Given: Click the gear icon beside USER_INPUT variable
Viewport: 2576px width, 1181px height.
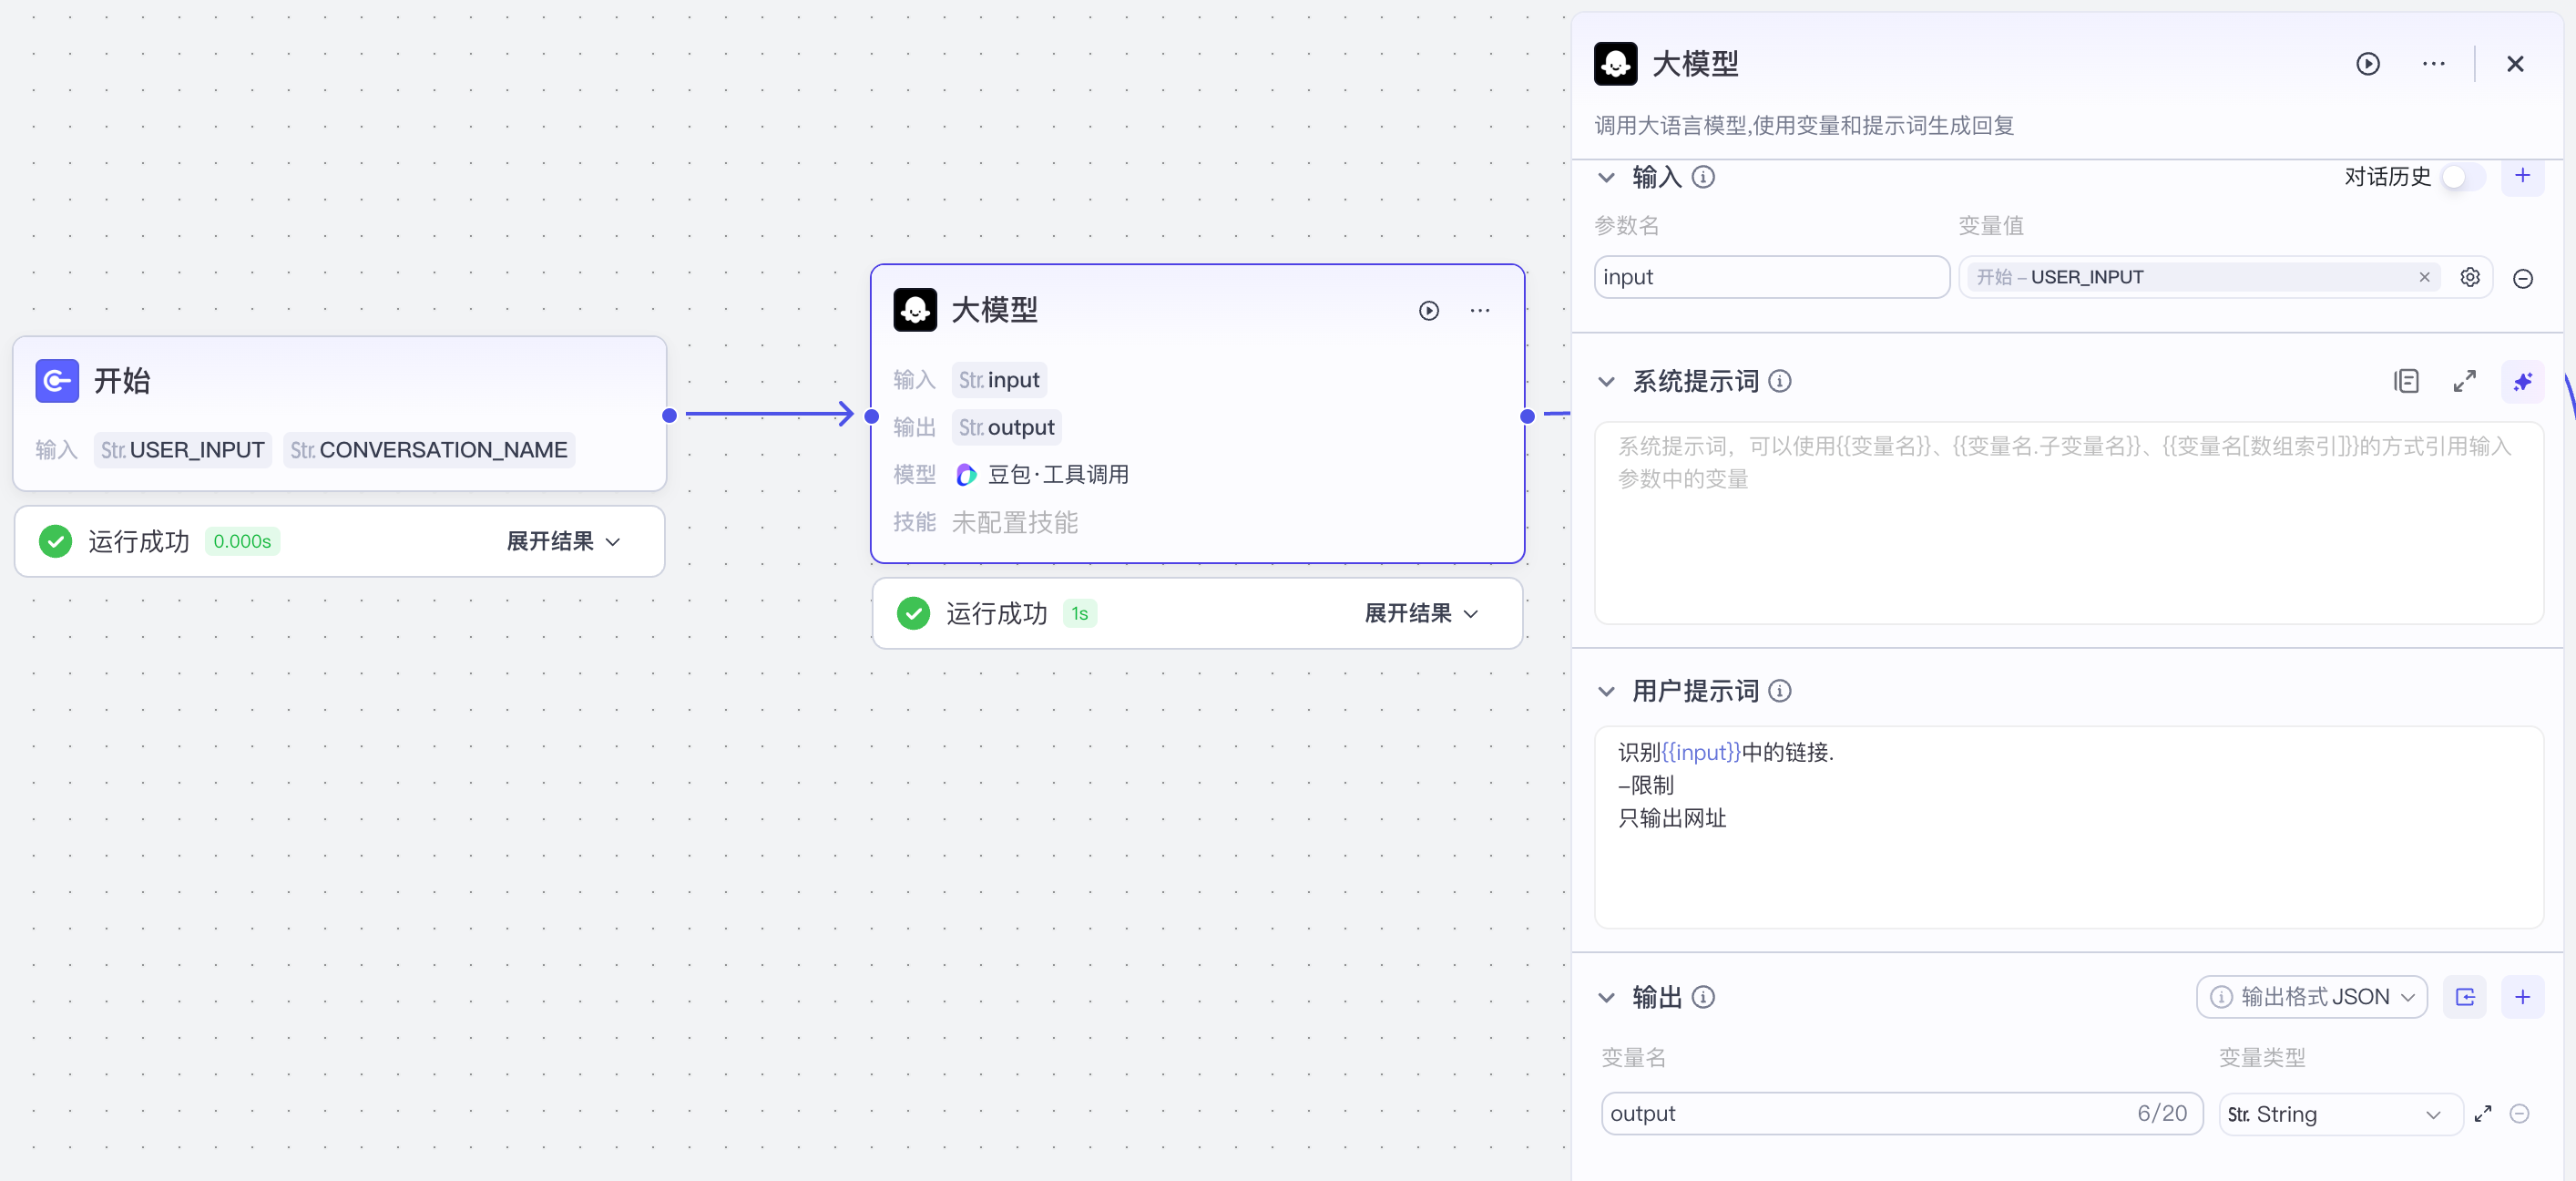Looking at the screenshot, I should coord(2469,277).
